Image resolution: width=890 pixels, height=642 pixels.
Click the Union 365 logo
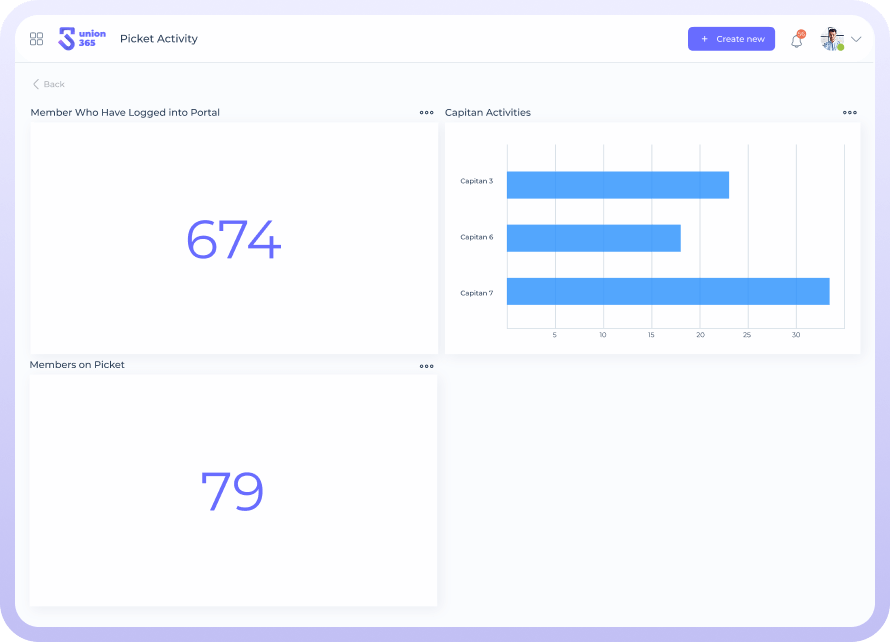tap(82, 39)
